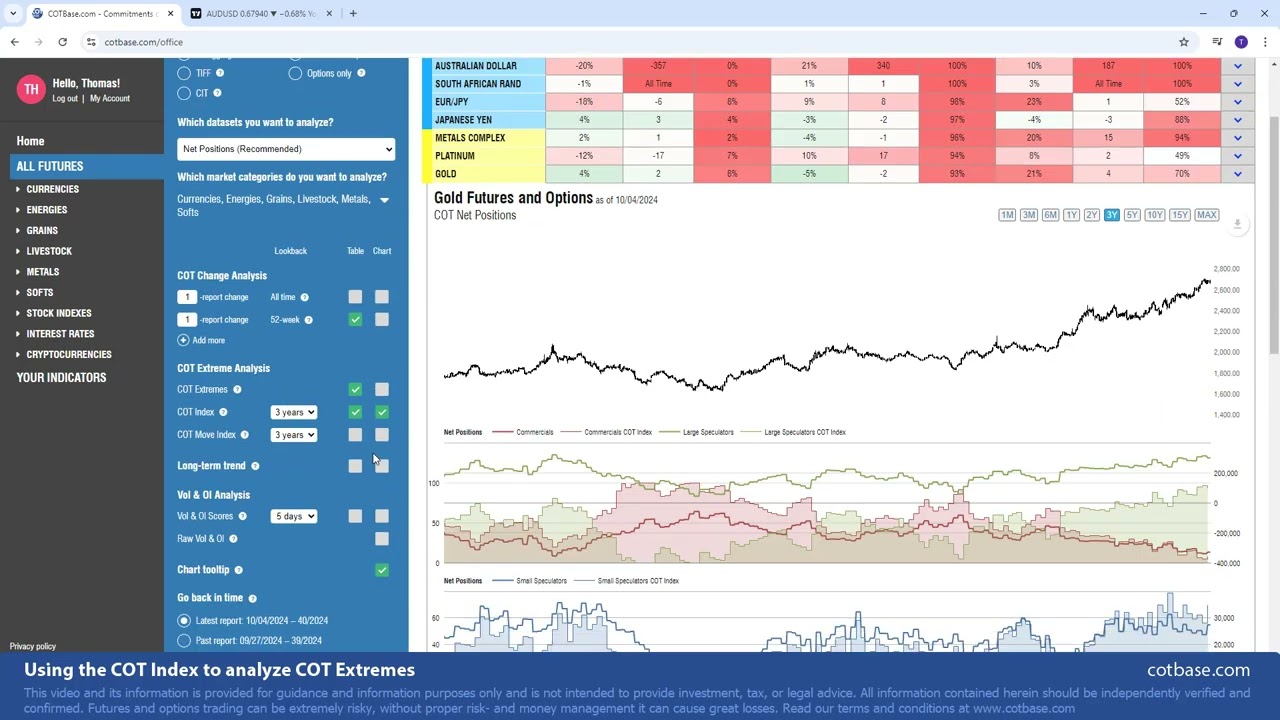Select the Options only radio button

295,73
